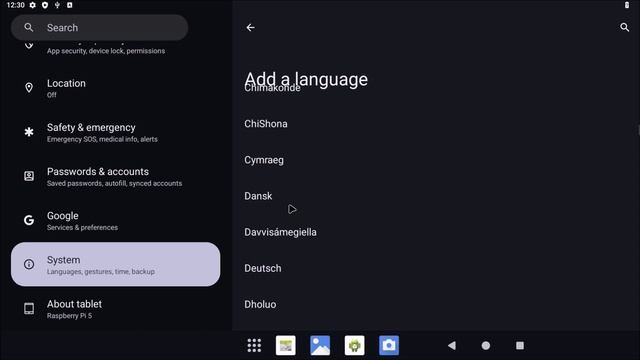Click the About tablet device icon
The height and width of the screenshot is (360, 640).
[29, 309]
